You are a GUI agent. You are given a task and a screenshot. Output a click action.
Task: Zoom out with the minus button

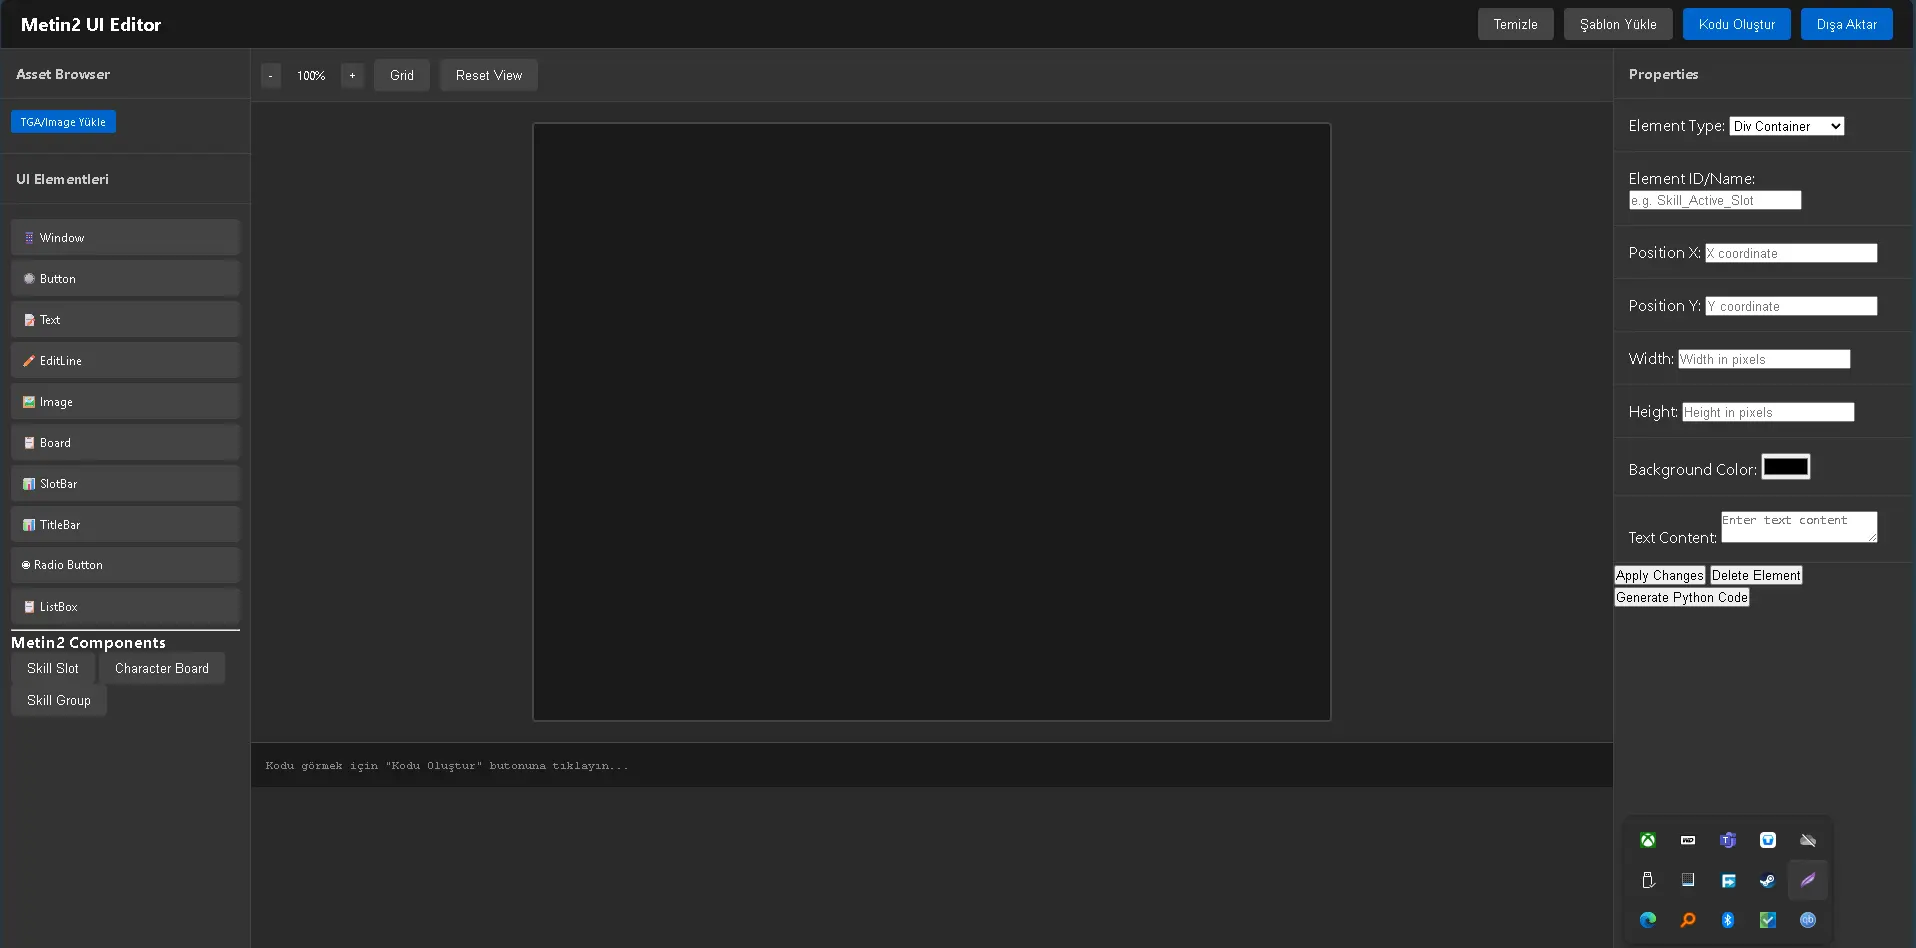pyautogui.click(x=271, y=75)
